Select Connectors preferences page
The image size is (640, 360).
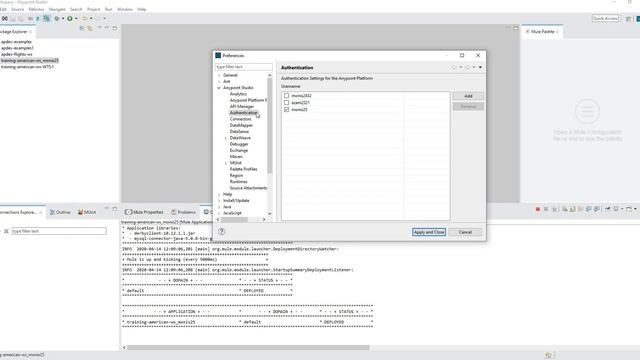(240, 119)
